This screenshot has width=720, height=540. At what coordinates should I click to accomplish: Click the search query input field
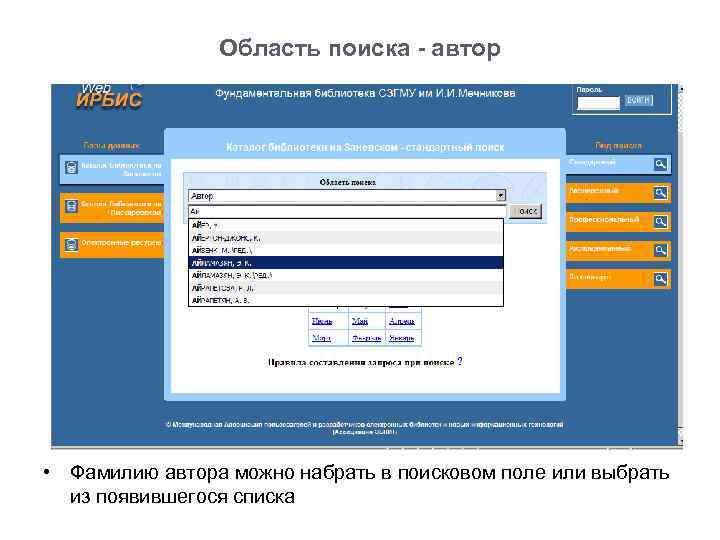[347, 211]
